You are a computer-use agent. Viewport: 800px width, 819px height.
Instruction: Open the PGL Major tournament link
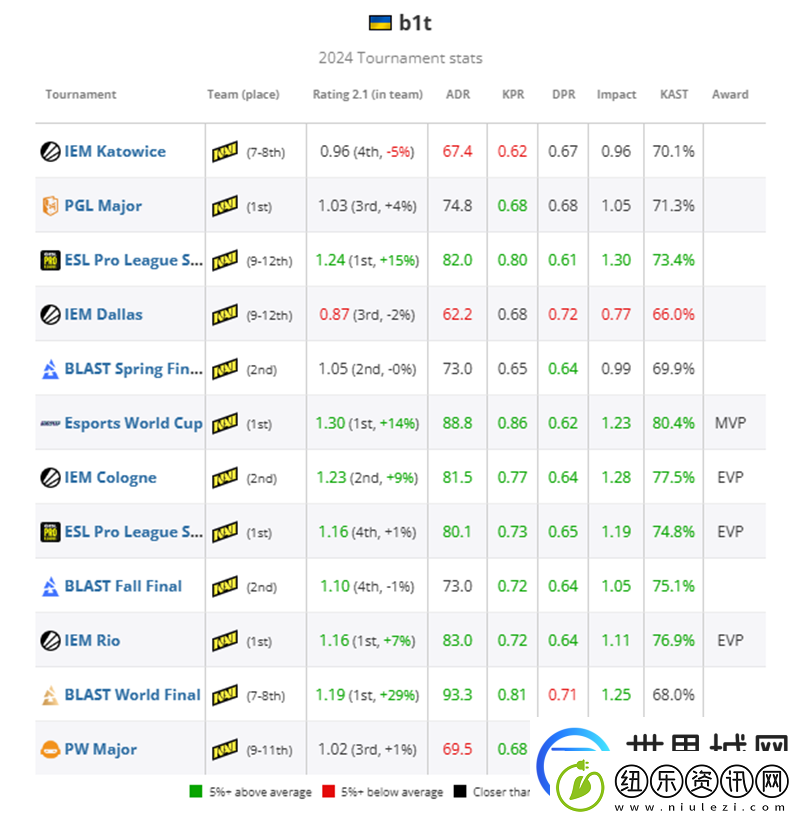(103, 206)
